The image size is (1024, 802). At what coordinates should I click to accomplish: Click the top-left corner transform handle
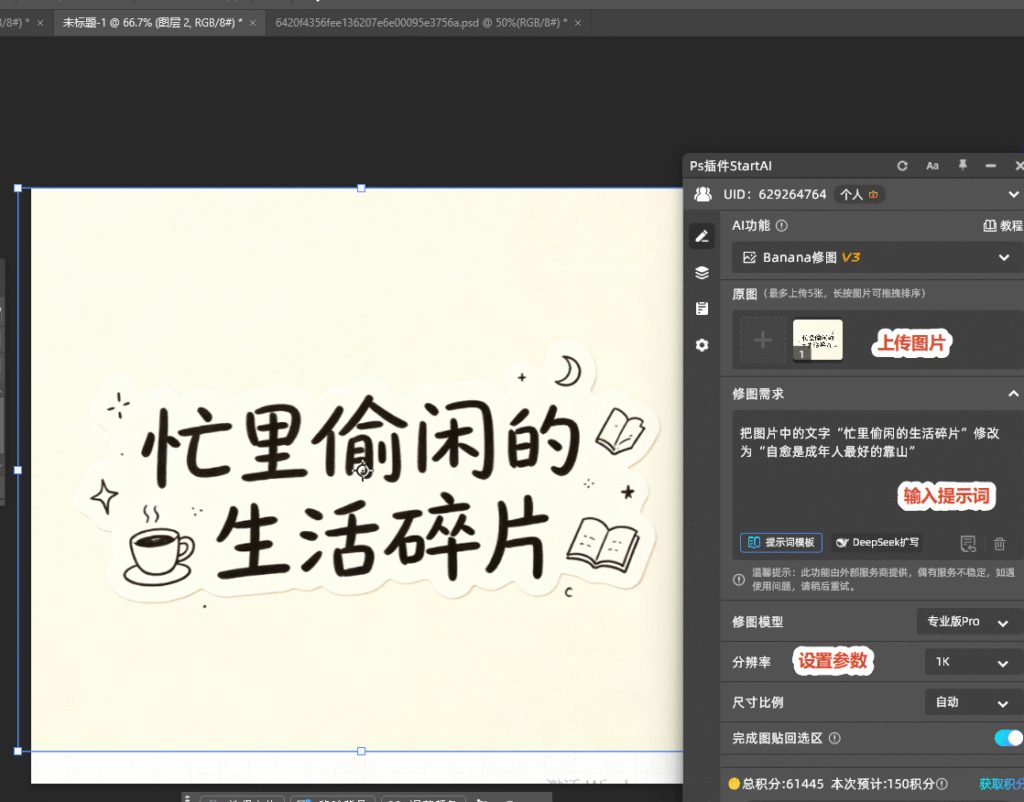[x=18, y=188]
